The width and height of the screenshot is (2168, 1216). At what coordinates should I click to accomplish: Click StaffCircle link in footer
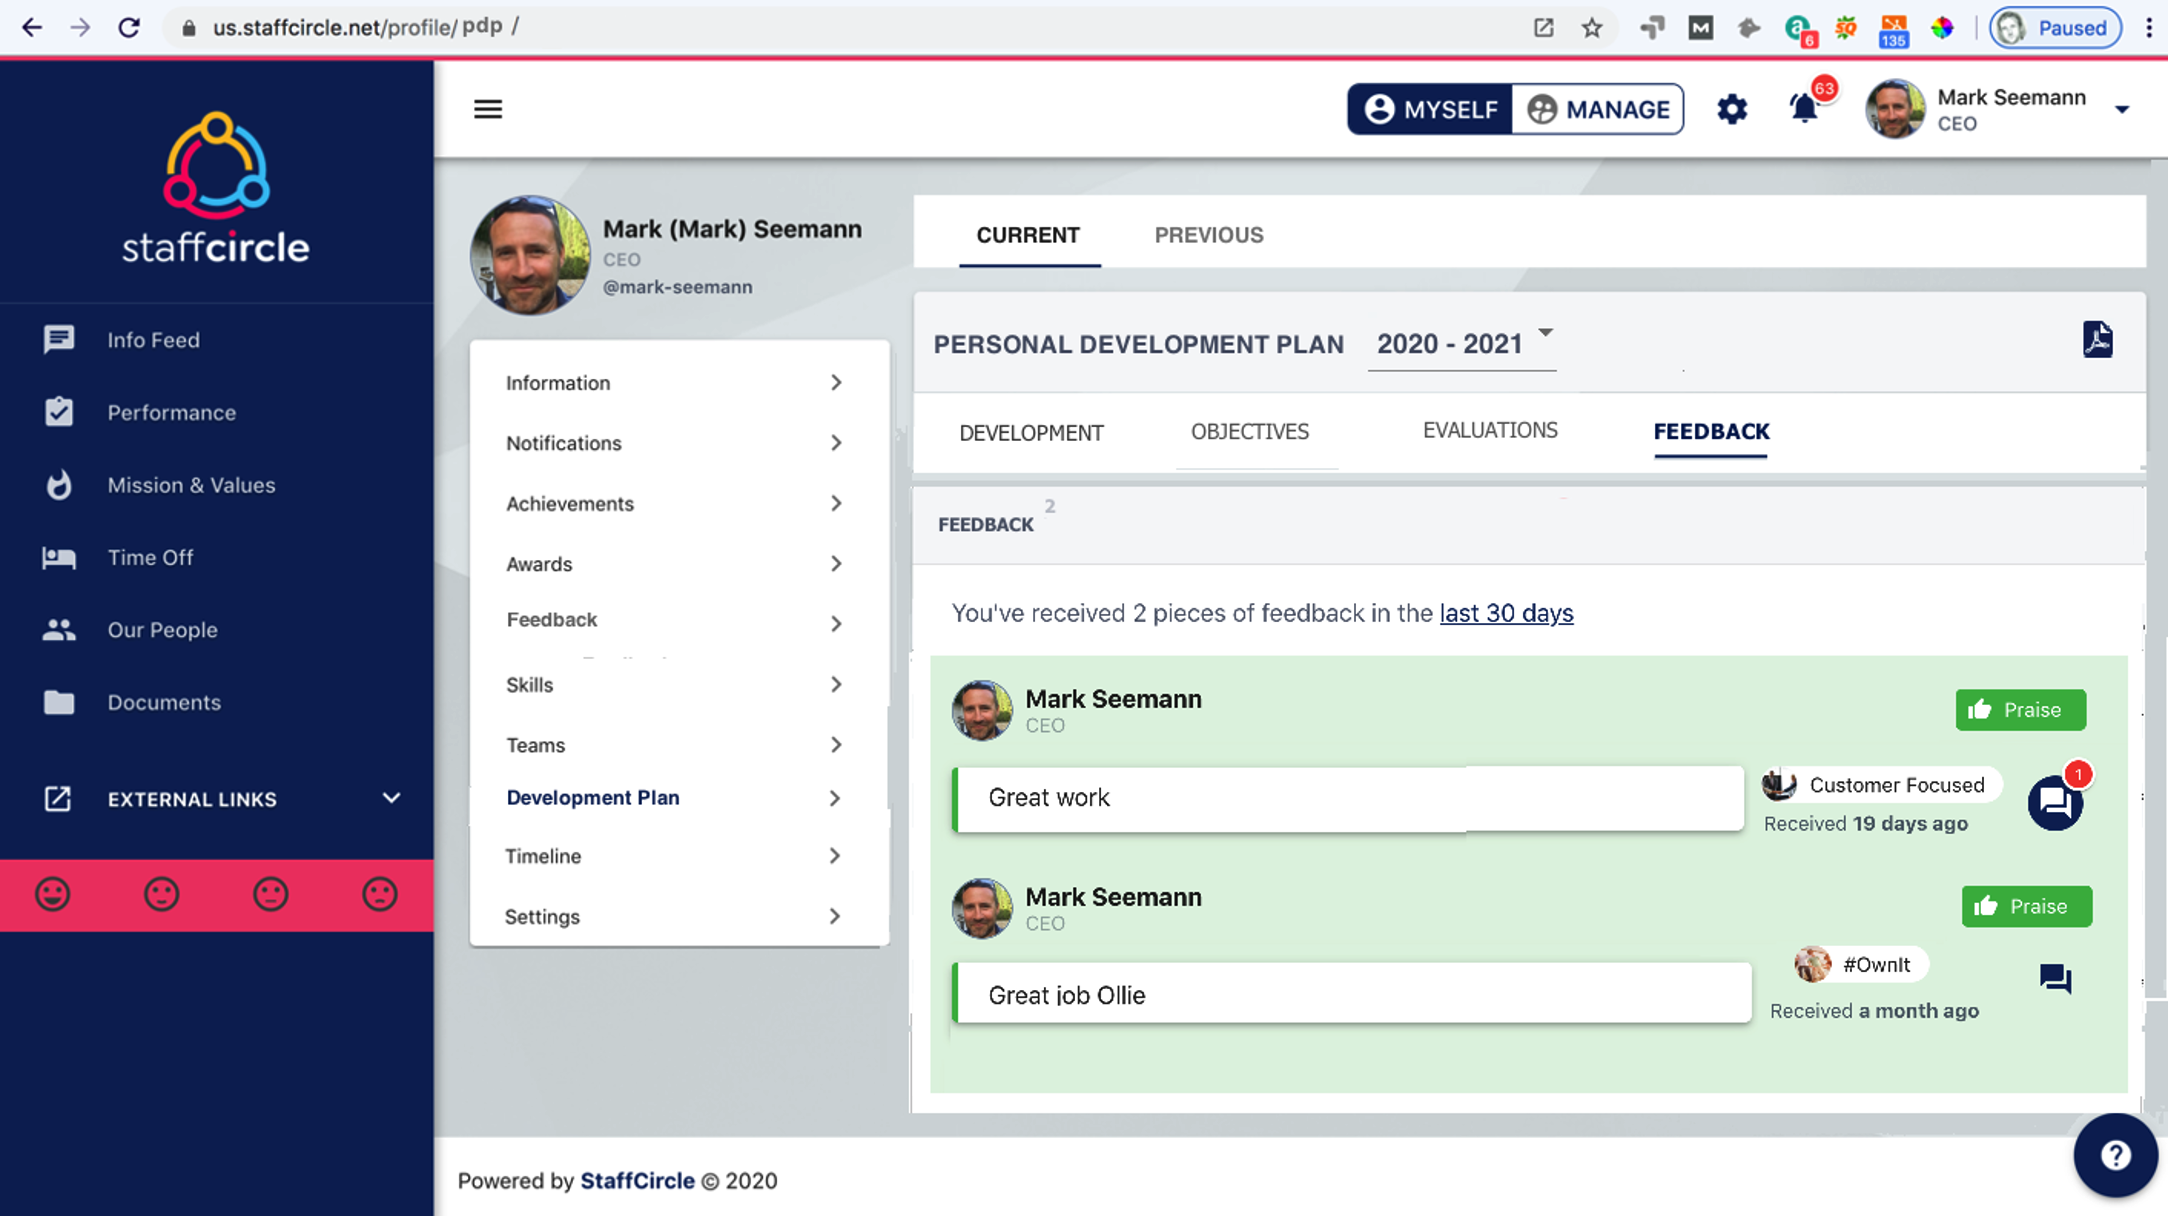pyautogui.click(x=637, y=1181)
